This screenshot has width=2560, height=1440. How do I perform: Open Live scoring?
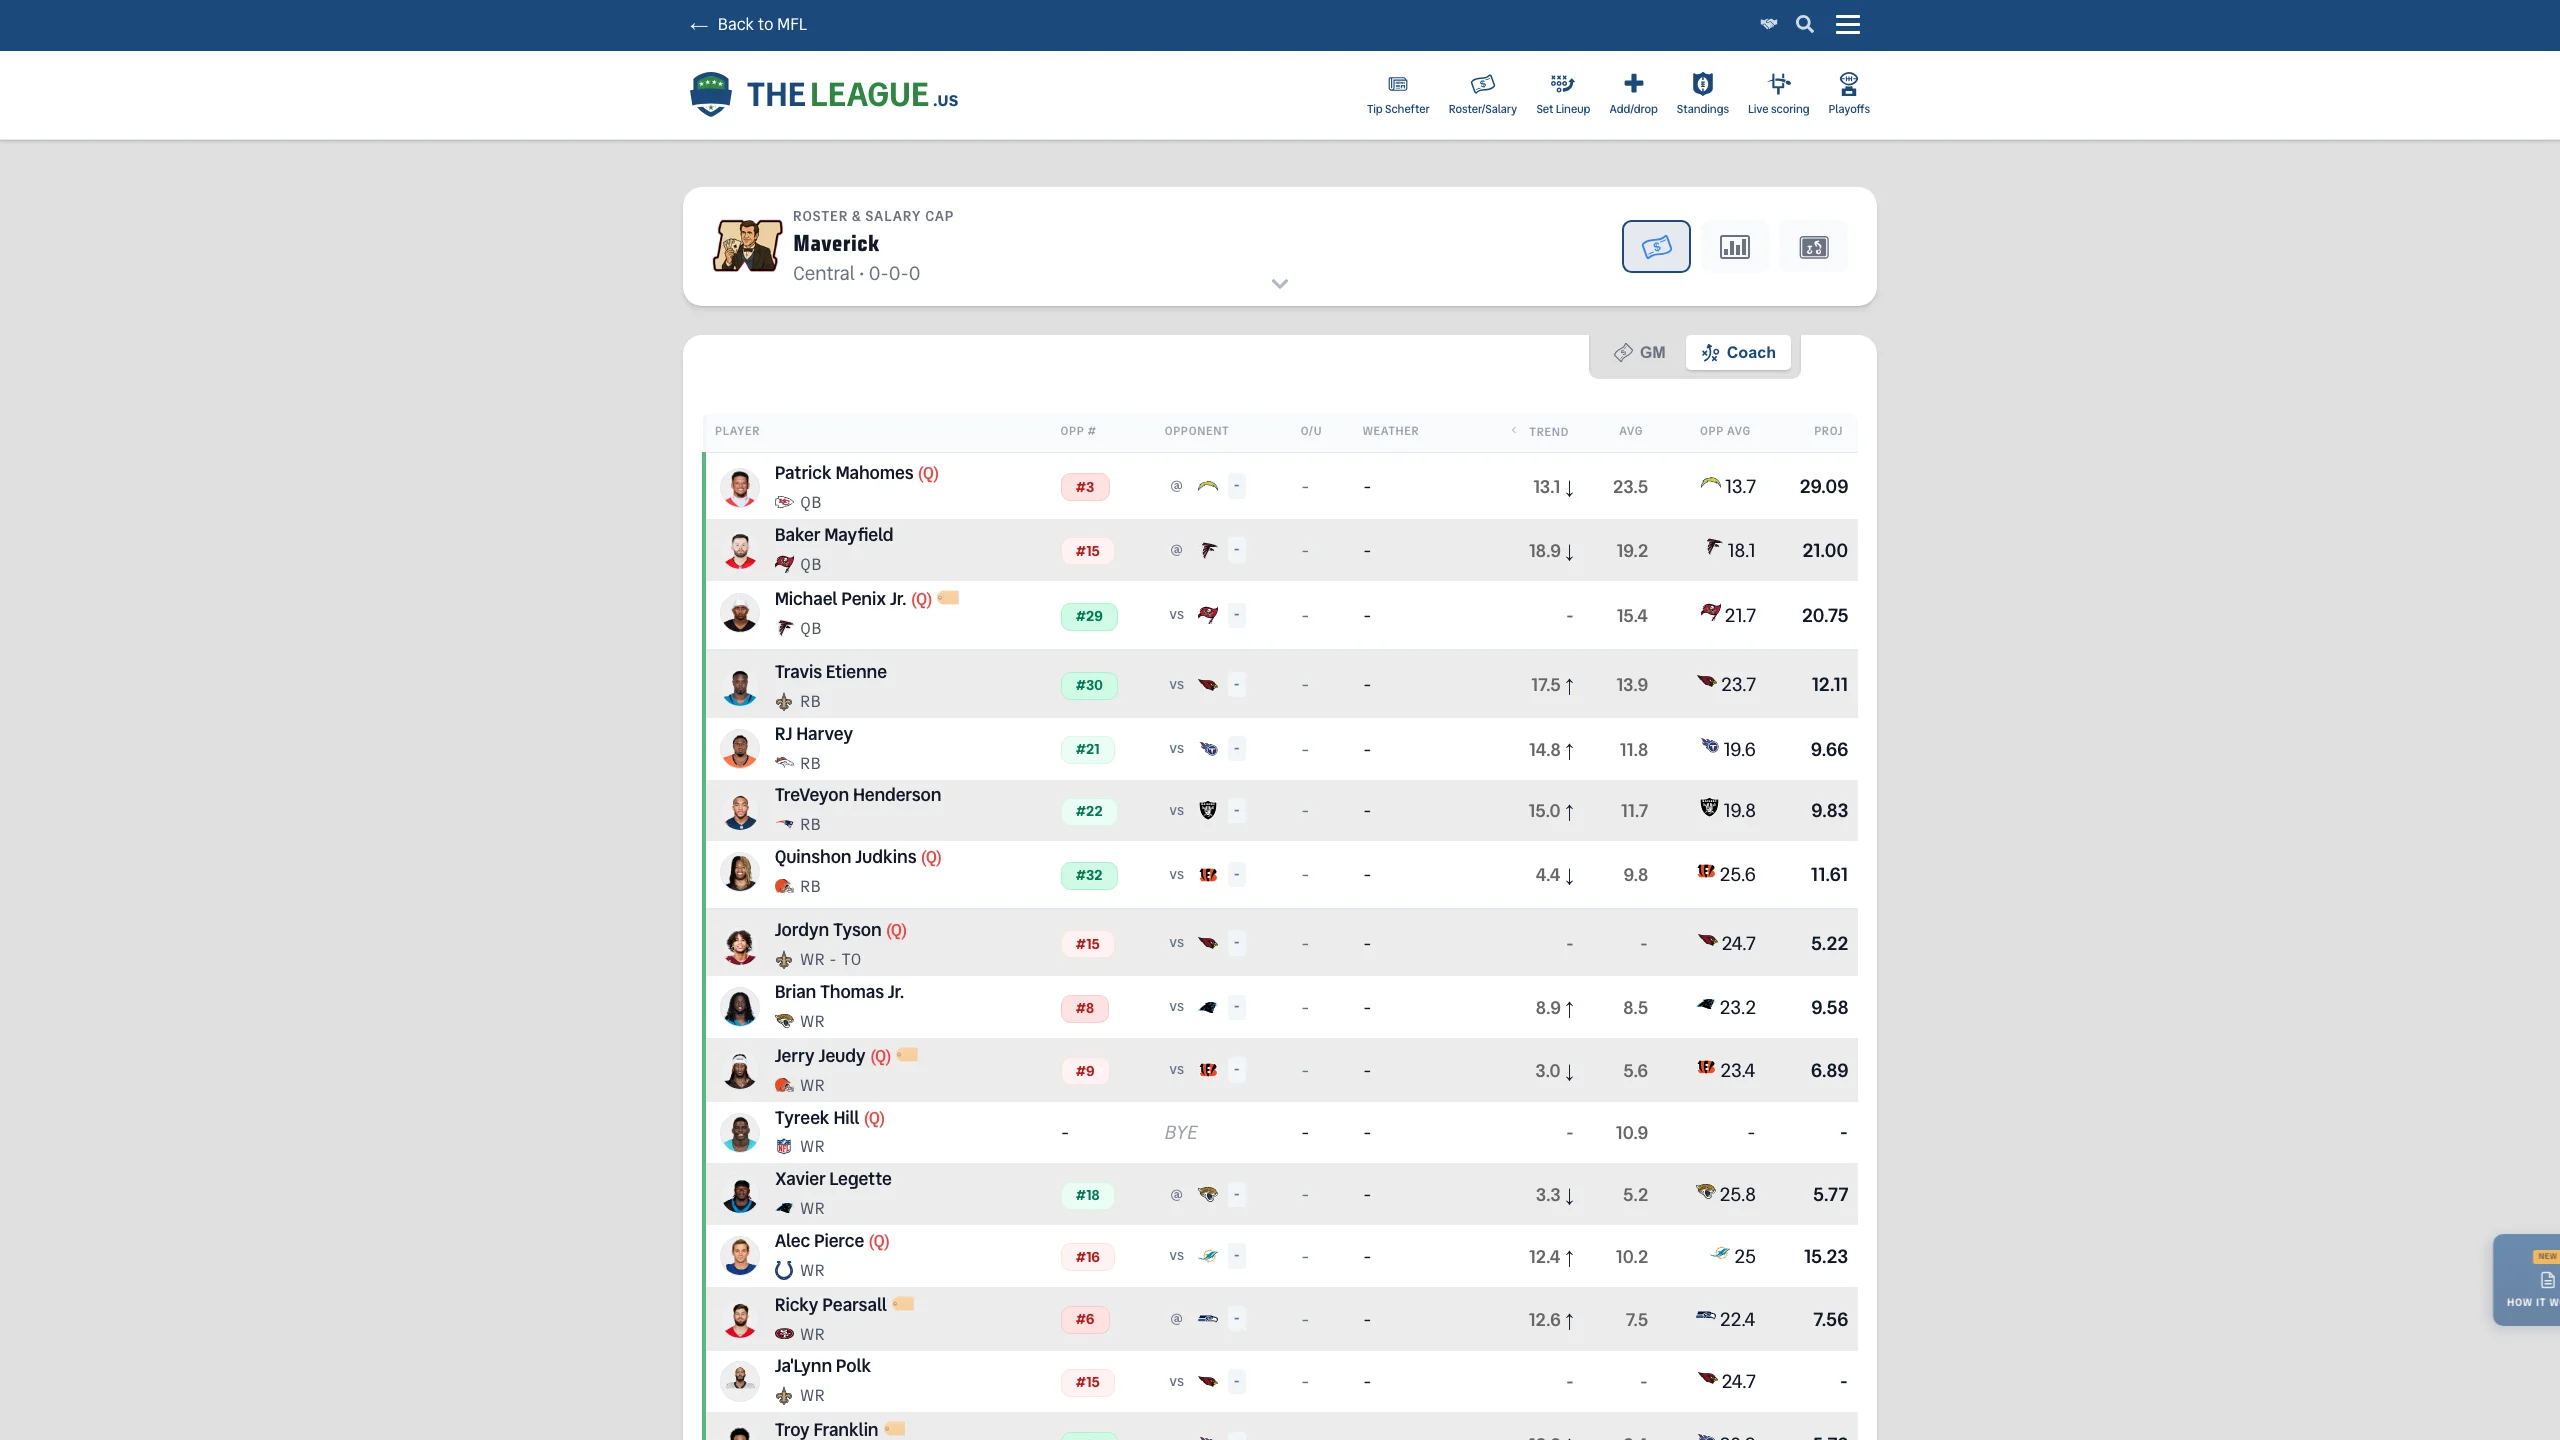[1778, 94]
